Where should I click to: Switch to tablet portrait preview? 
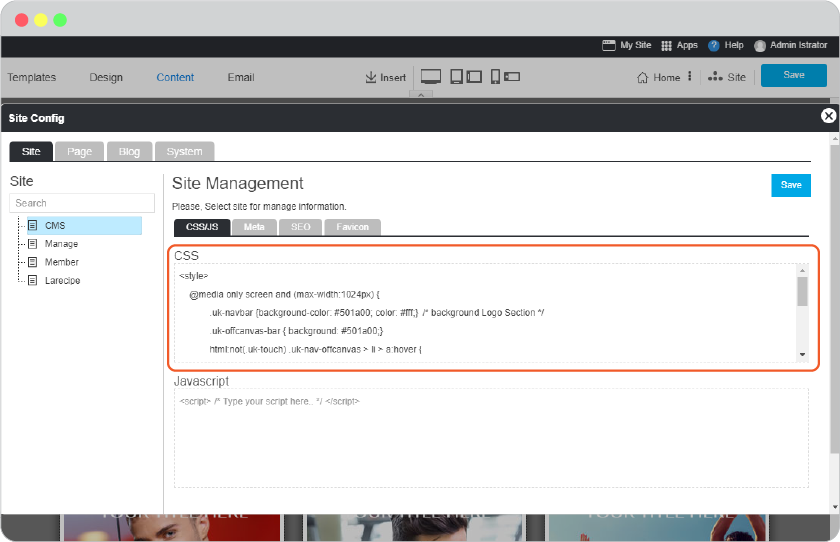tap(456, 77)
